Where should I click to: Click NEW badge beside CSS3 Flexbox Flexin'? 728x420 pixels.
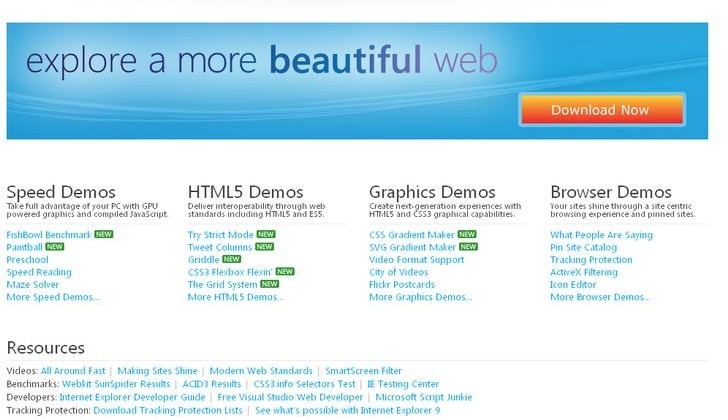pyautogui.click(x=285, y=271)
